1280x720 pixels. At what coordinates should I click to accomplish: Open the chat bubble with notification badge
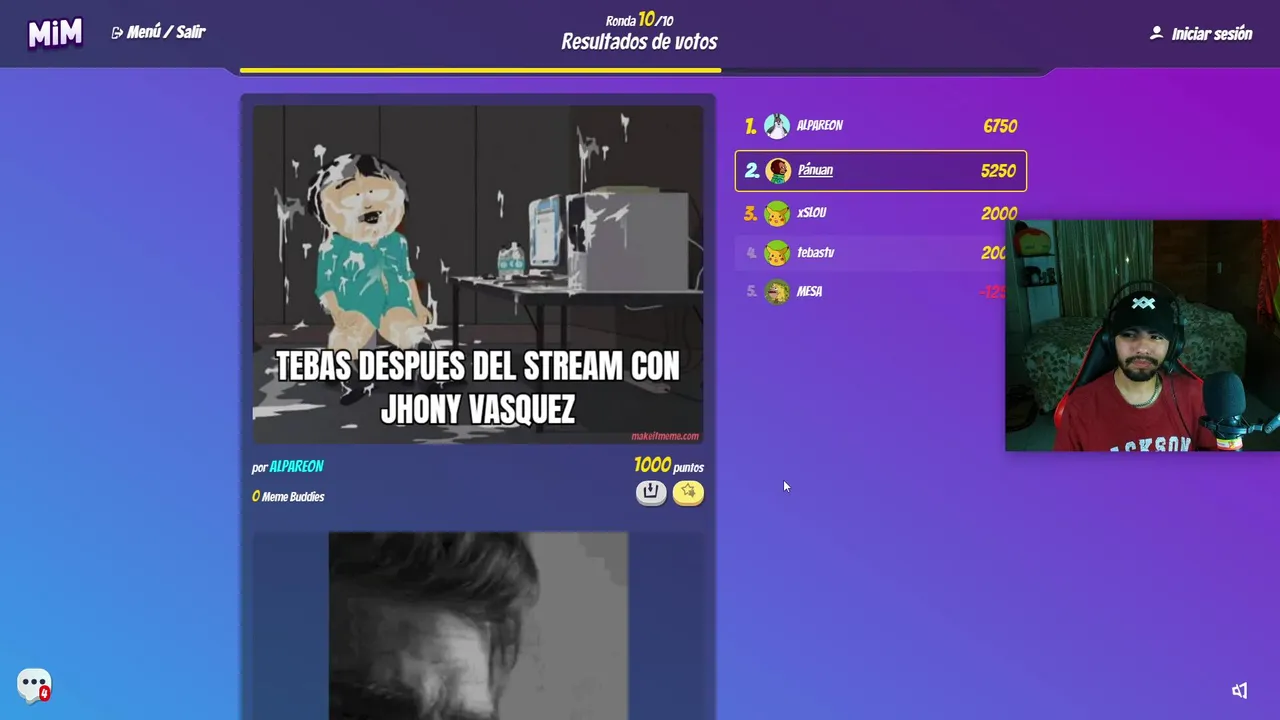(34, 685)
